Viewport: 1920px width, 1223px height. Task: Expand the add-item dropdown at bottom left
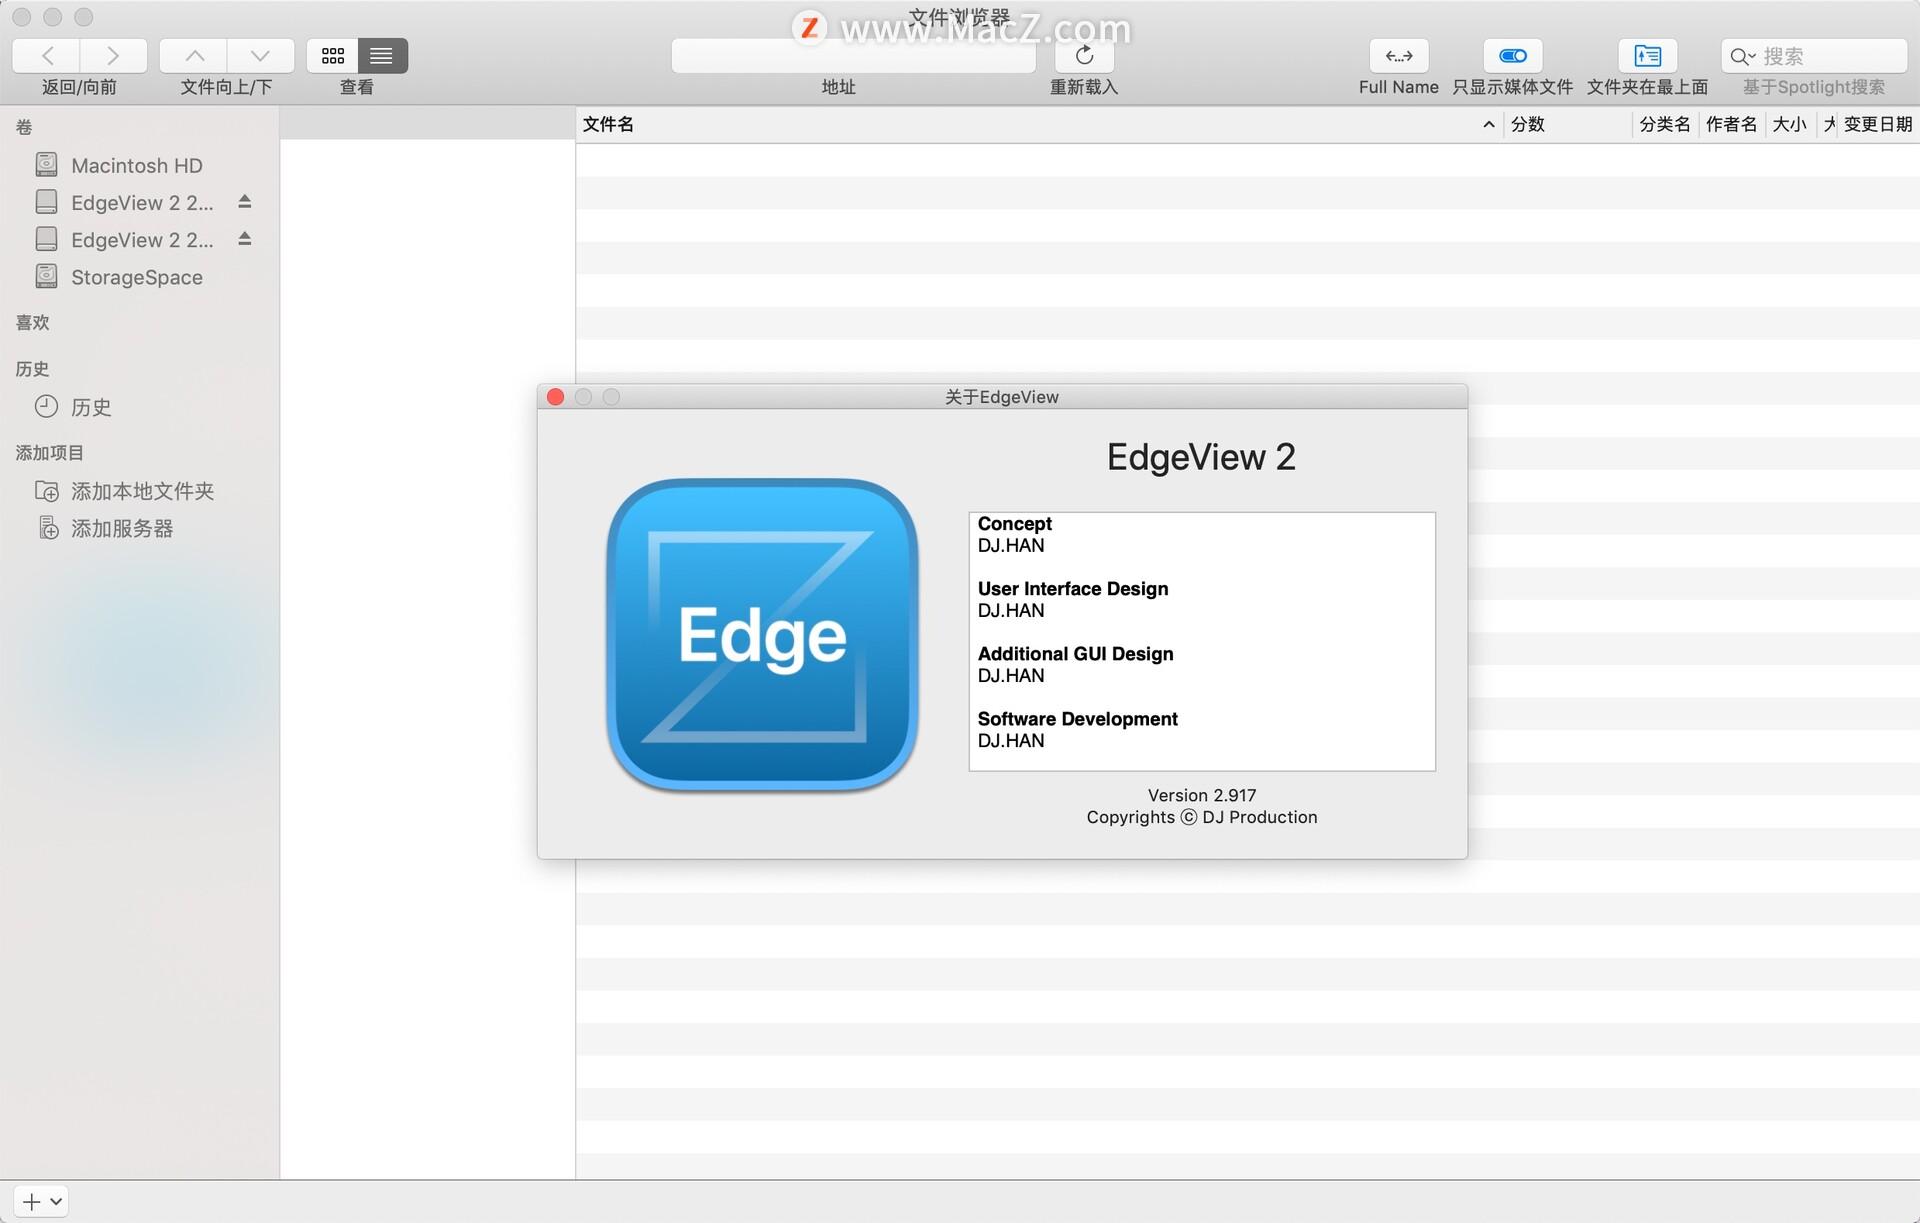[x=54, y=1201]
